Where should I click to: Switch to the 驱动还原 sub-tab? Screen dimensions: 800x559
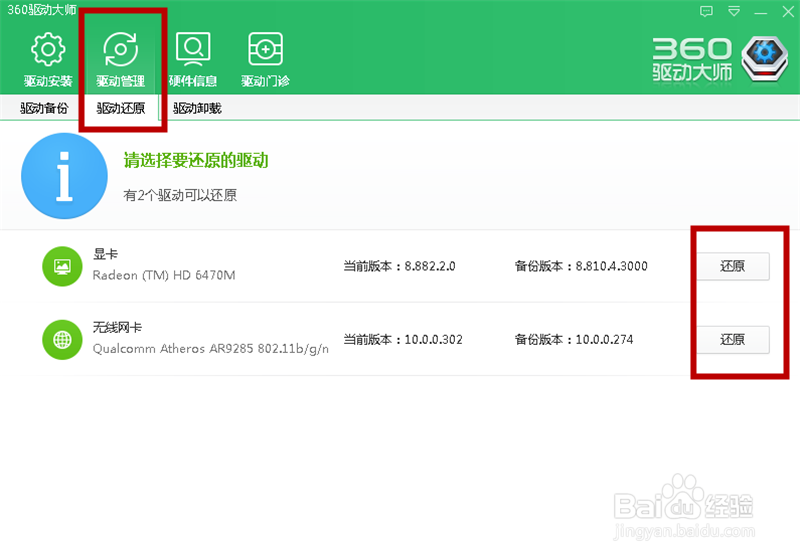121,108
